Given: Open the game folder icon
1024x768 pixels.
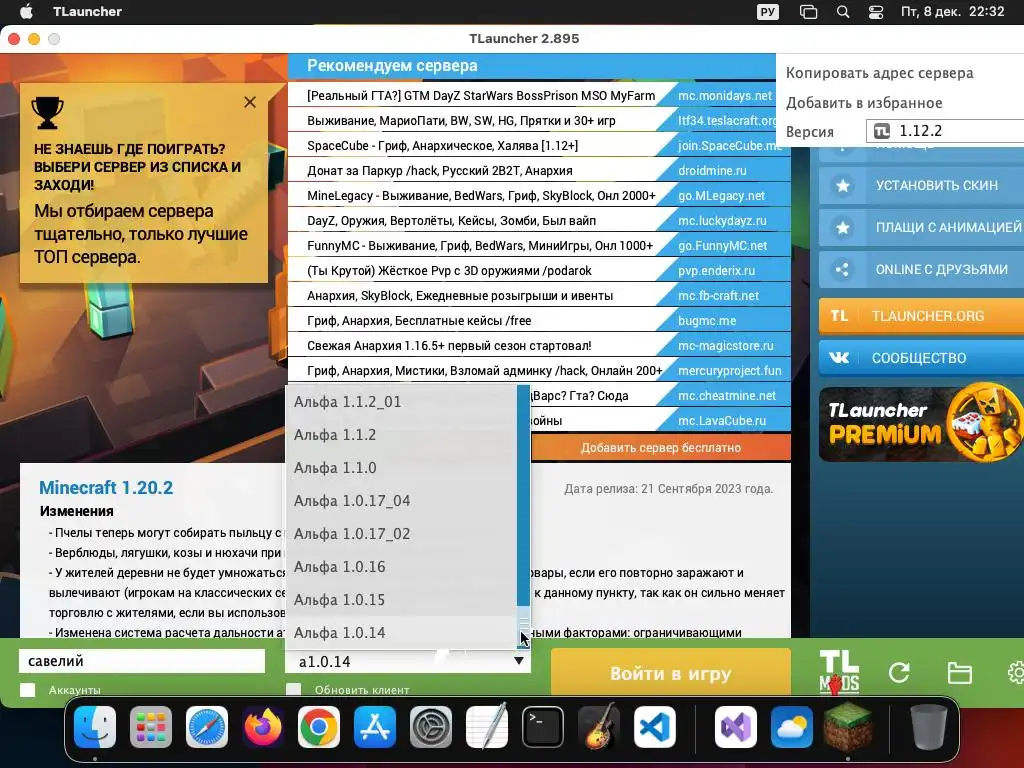Looking at the screenshot, I should pyautogui.click(x=959, y=673).
